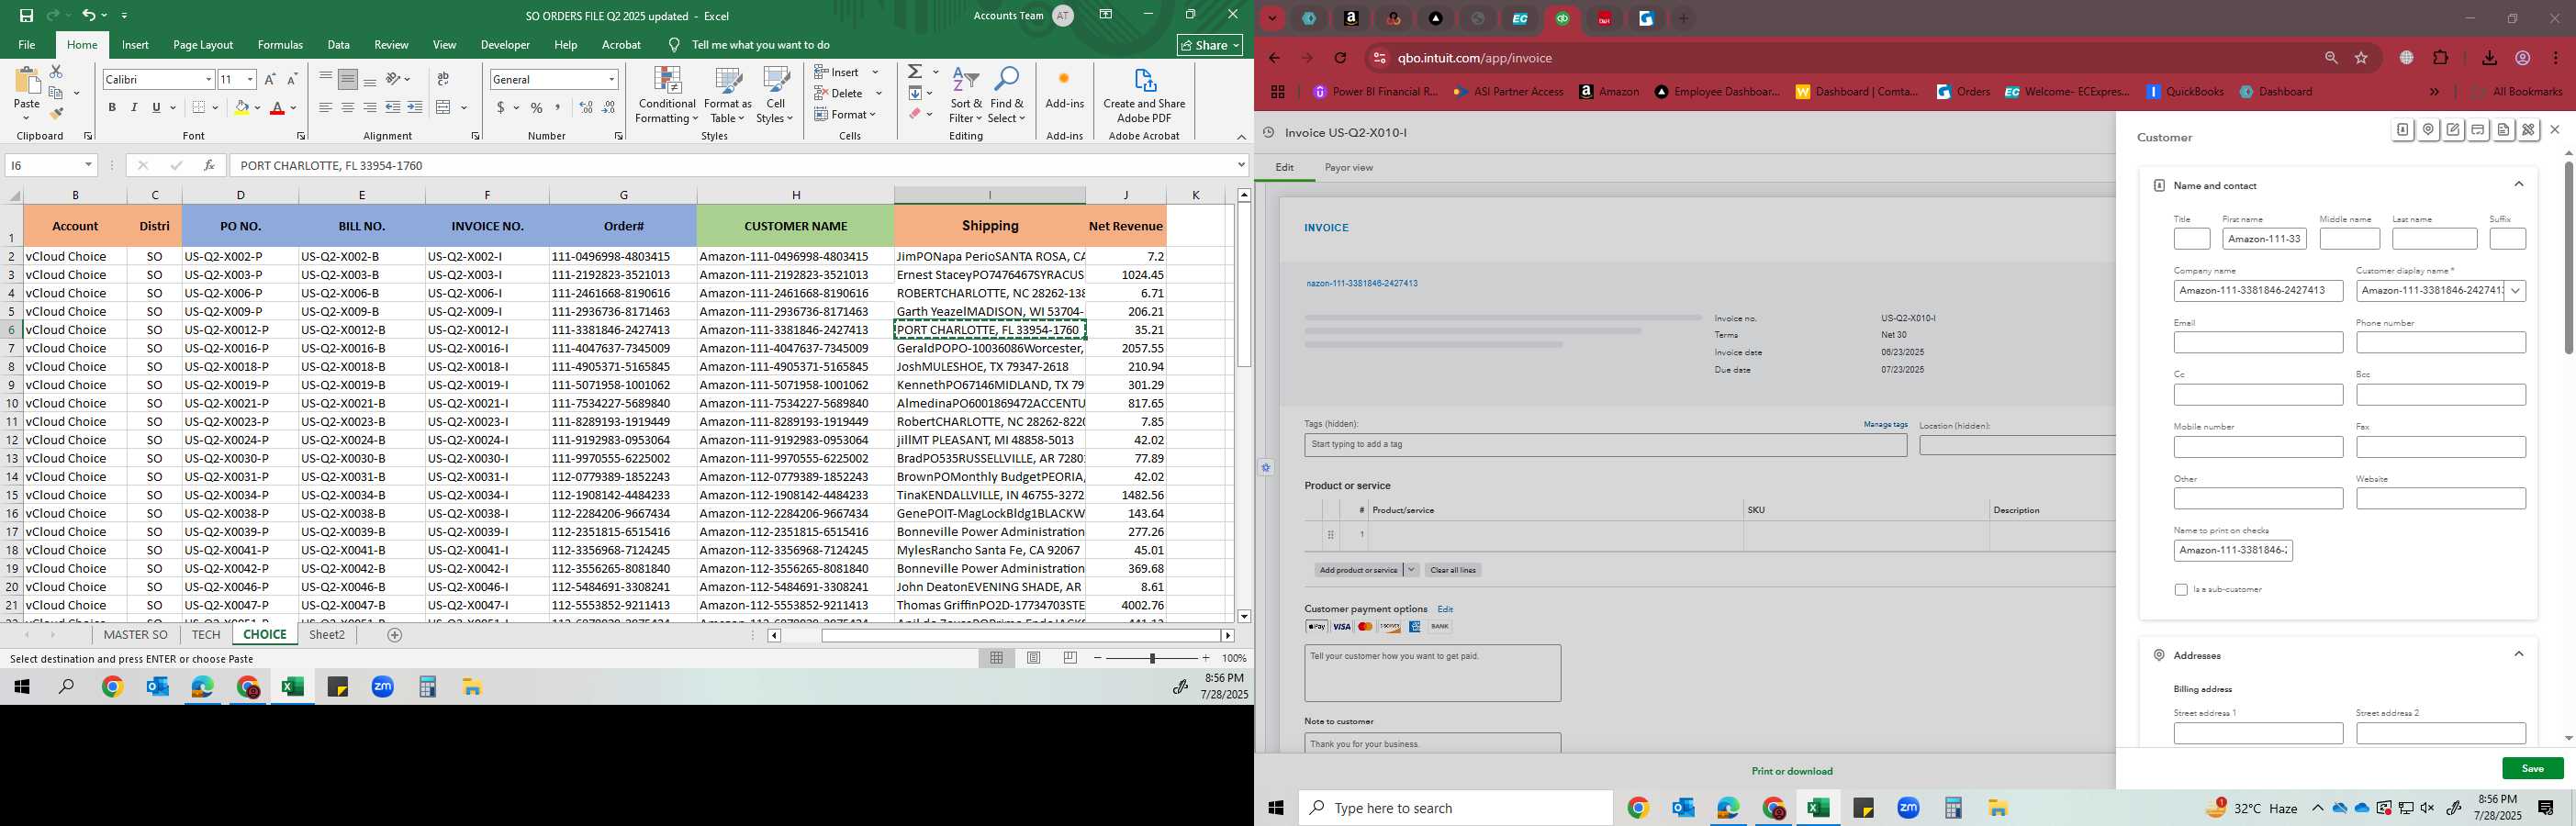The height and width of the screenshot is (826, 2576).
Task: Apply Bold formatting in Excel ribbon
Action: pos(112,107)
